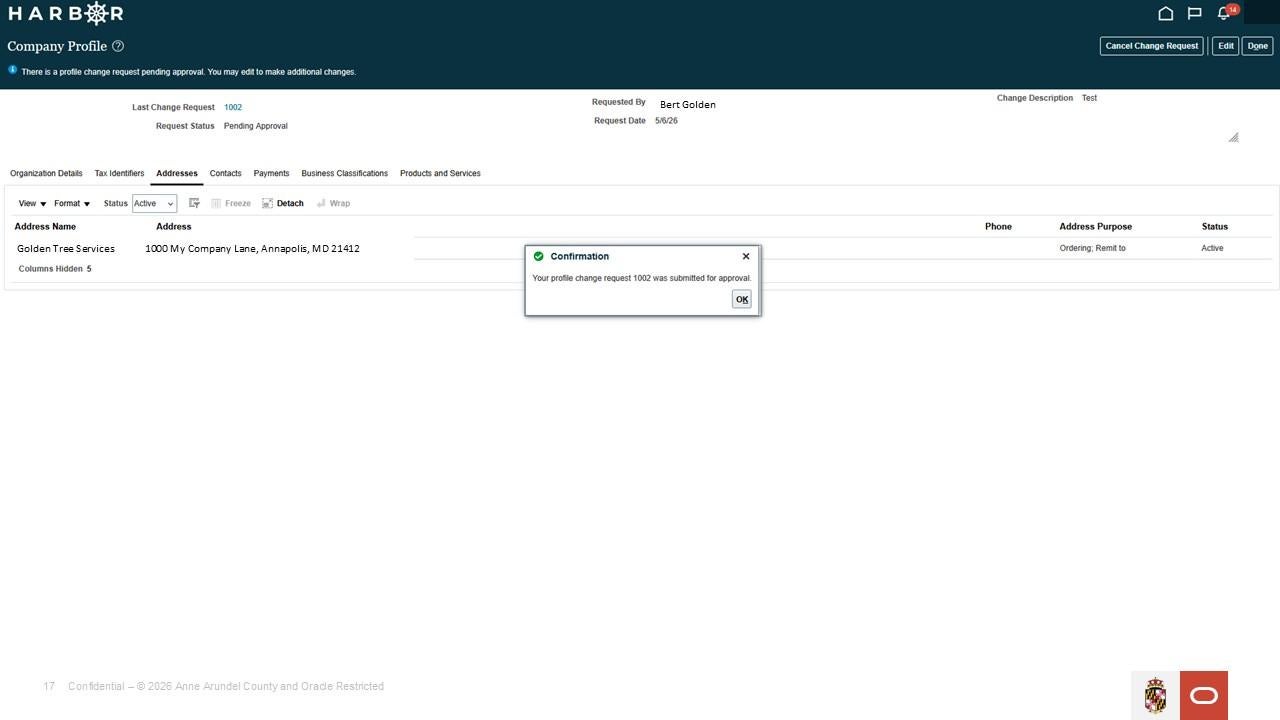Image resolution: width=1280 pixels, height=720 pixels.
Task: Click the Change Description resize handle
Action: (1233, 137)
